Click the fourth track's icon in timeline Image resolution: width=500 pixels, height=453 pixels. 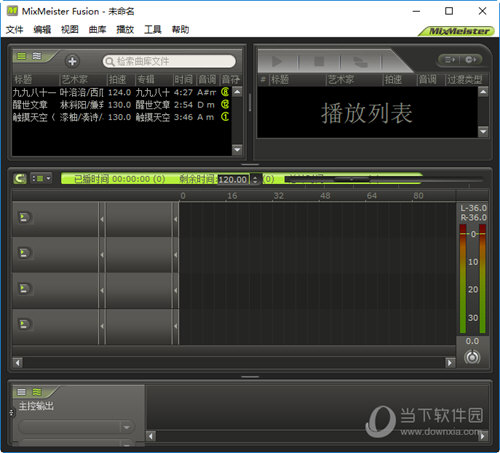pos(24,324)
